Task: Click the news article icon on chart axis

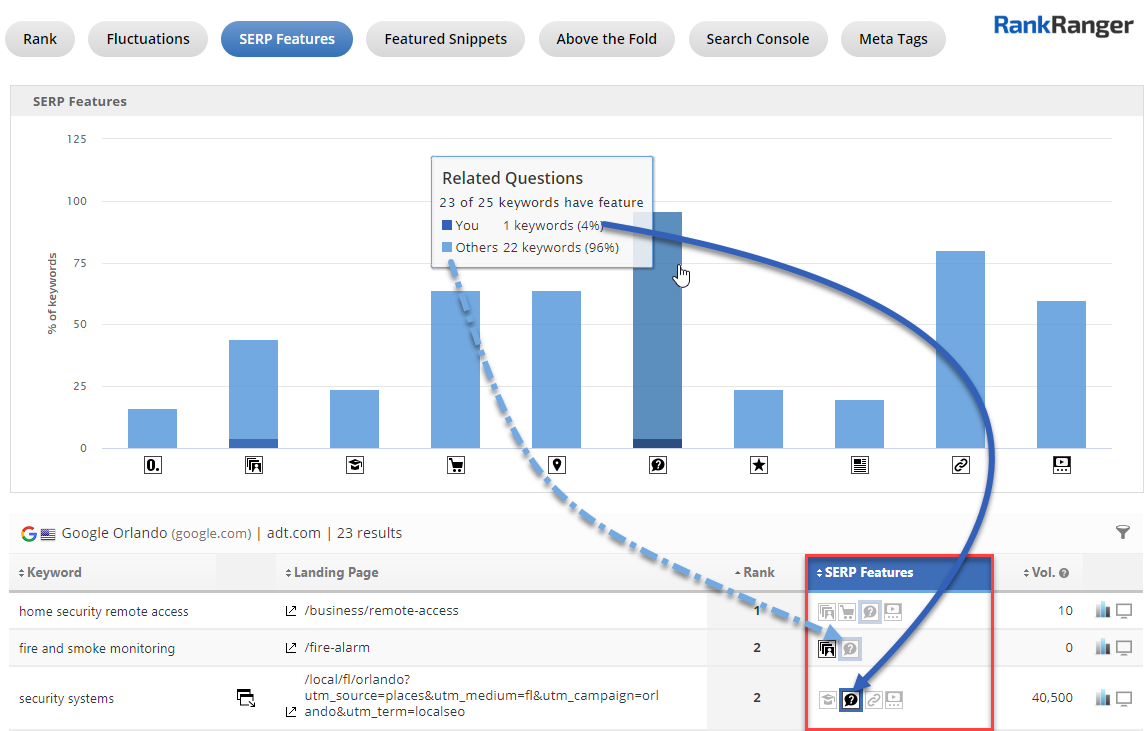Action: click(859, 465)
